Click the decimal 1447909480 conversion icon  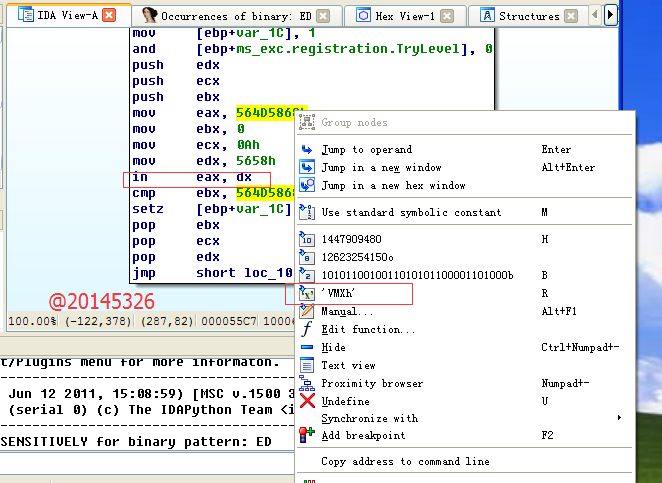[x=307, y=240]
